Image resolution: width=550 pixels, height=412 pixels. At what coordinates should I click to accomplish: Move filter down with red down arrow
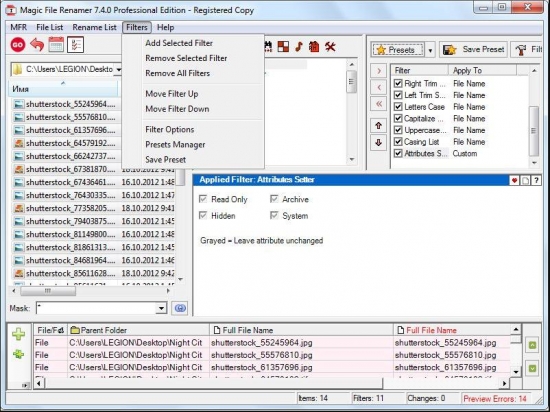[378, 143]
